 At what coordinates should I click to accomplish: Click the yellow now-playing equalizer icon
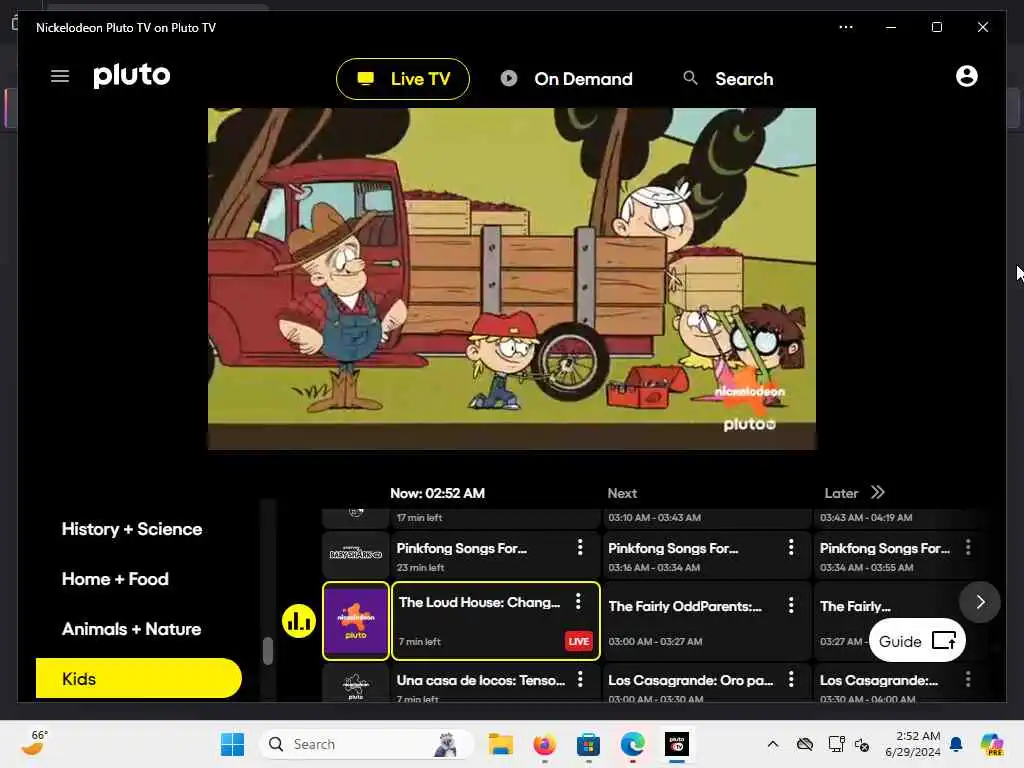(x=299, y=621)
